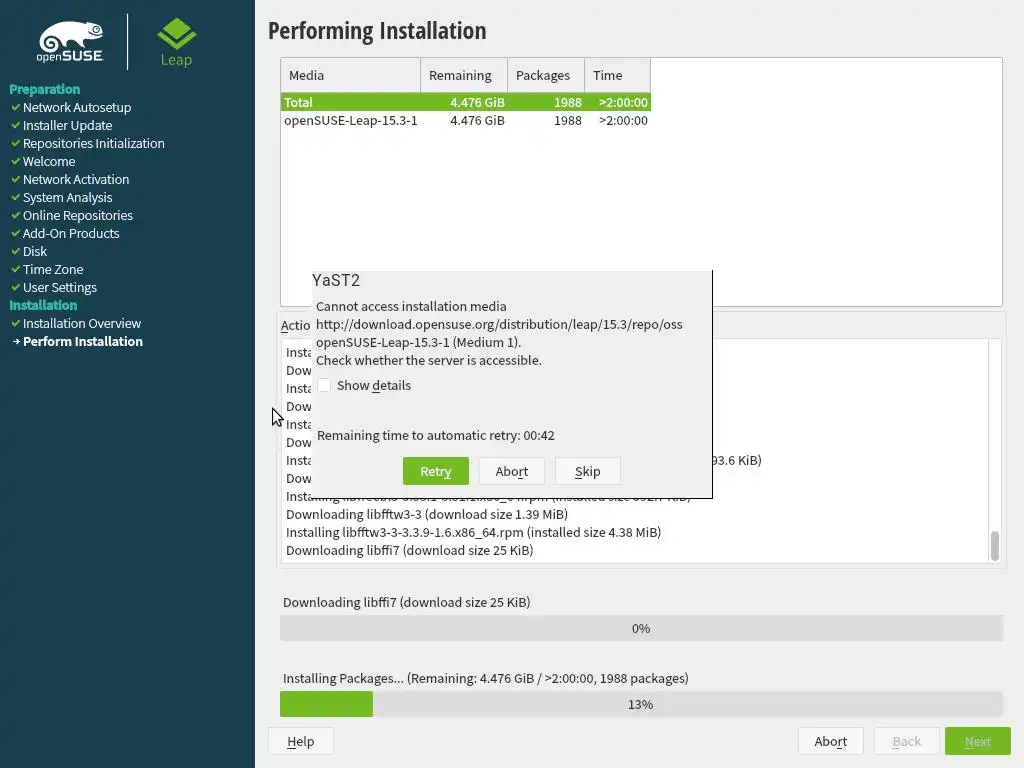Click the Time Zone step
Viewport: 1024px width, 768px height.
coord(53,269)
